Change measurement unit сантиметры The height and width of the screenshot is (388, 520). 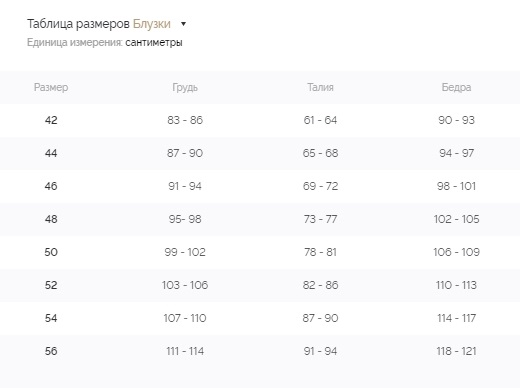(x=154, y=43)
